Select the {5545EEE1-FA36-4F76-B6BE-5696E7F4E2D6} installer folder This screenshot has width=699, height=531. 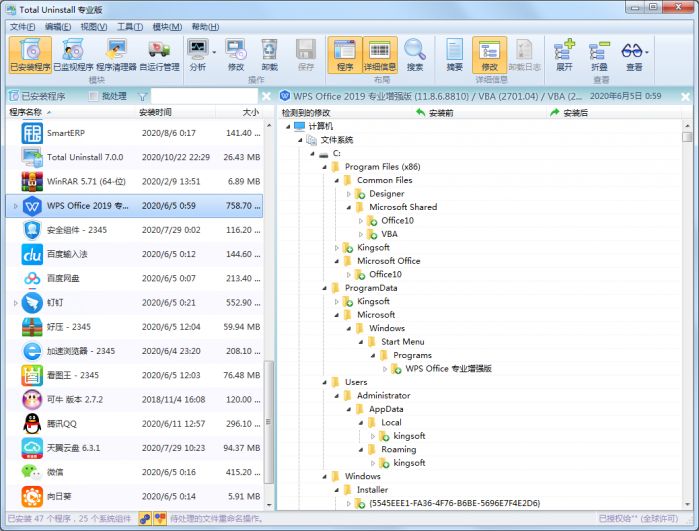pyautogui.click(x=454, y=503)
